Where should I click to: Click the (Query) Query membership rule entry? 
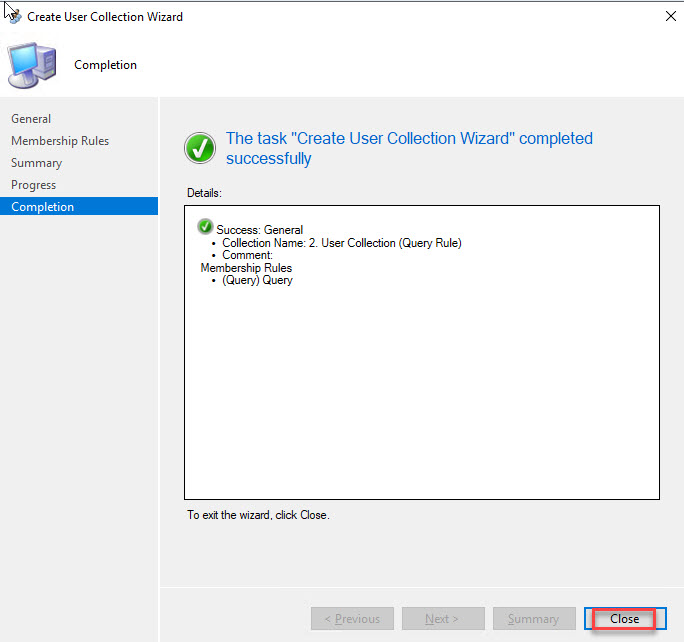pyautogui.click(x=257, y=280)
